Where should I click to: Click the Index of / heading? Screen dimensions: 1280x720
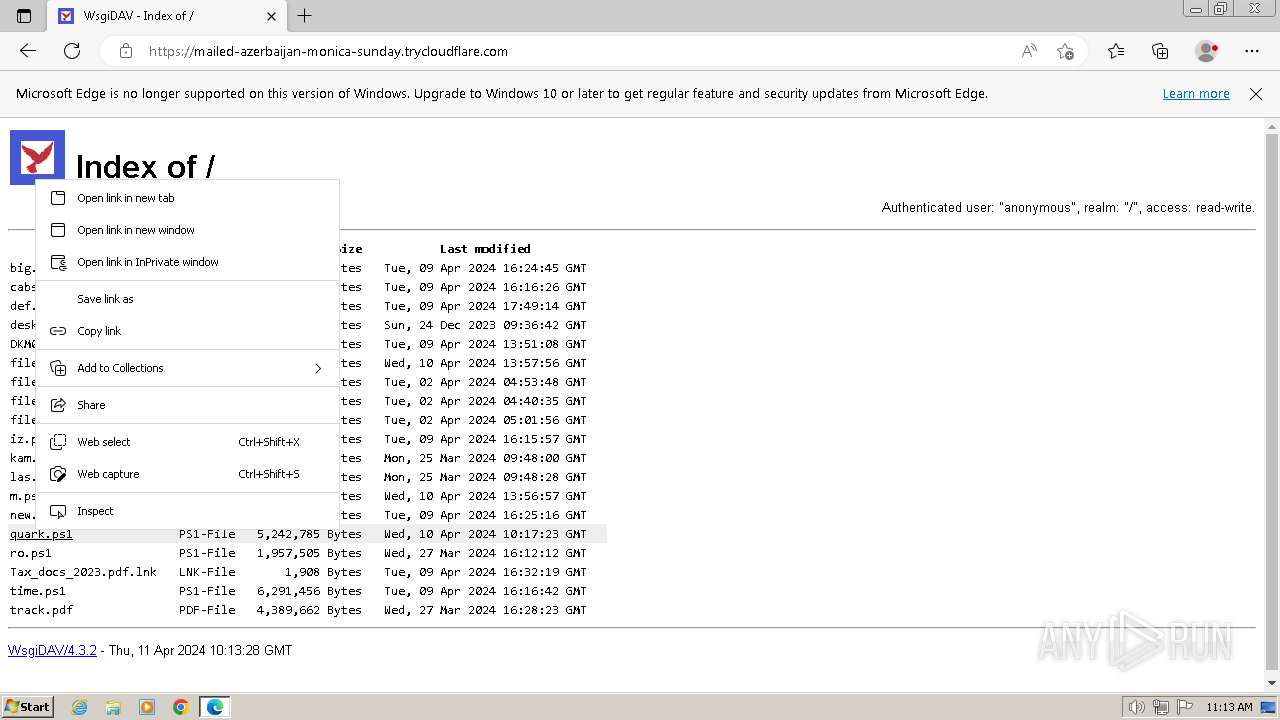pos(145,166)
